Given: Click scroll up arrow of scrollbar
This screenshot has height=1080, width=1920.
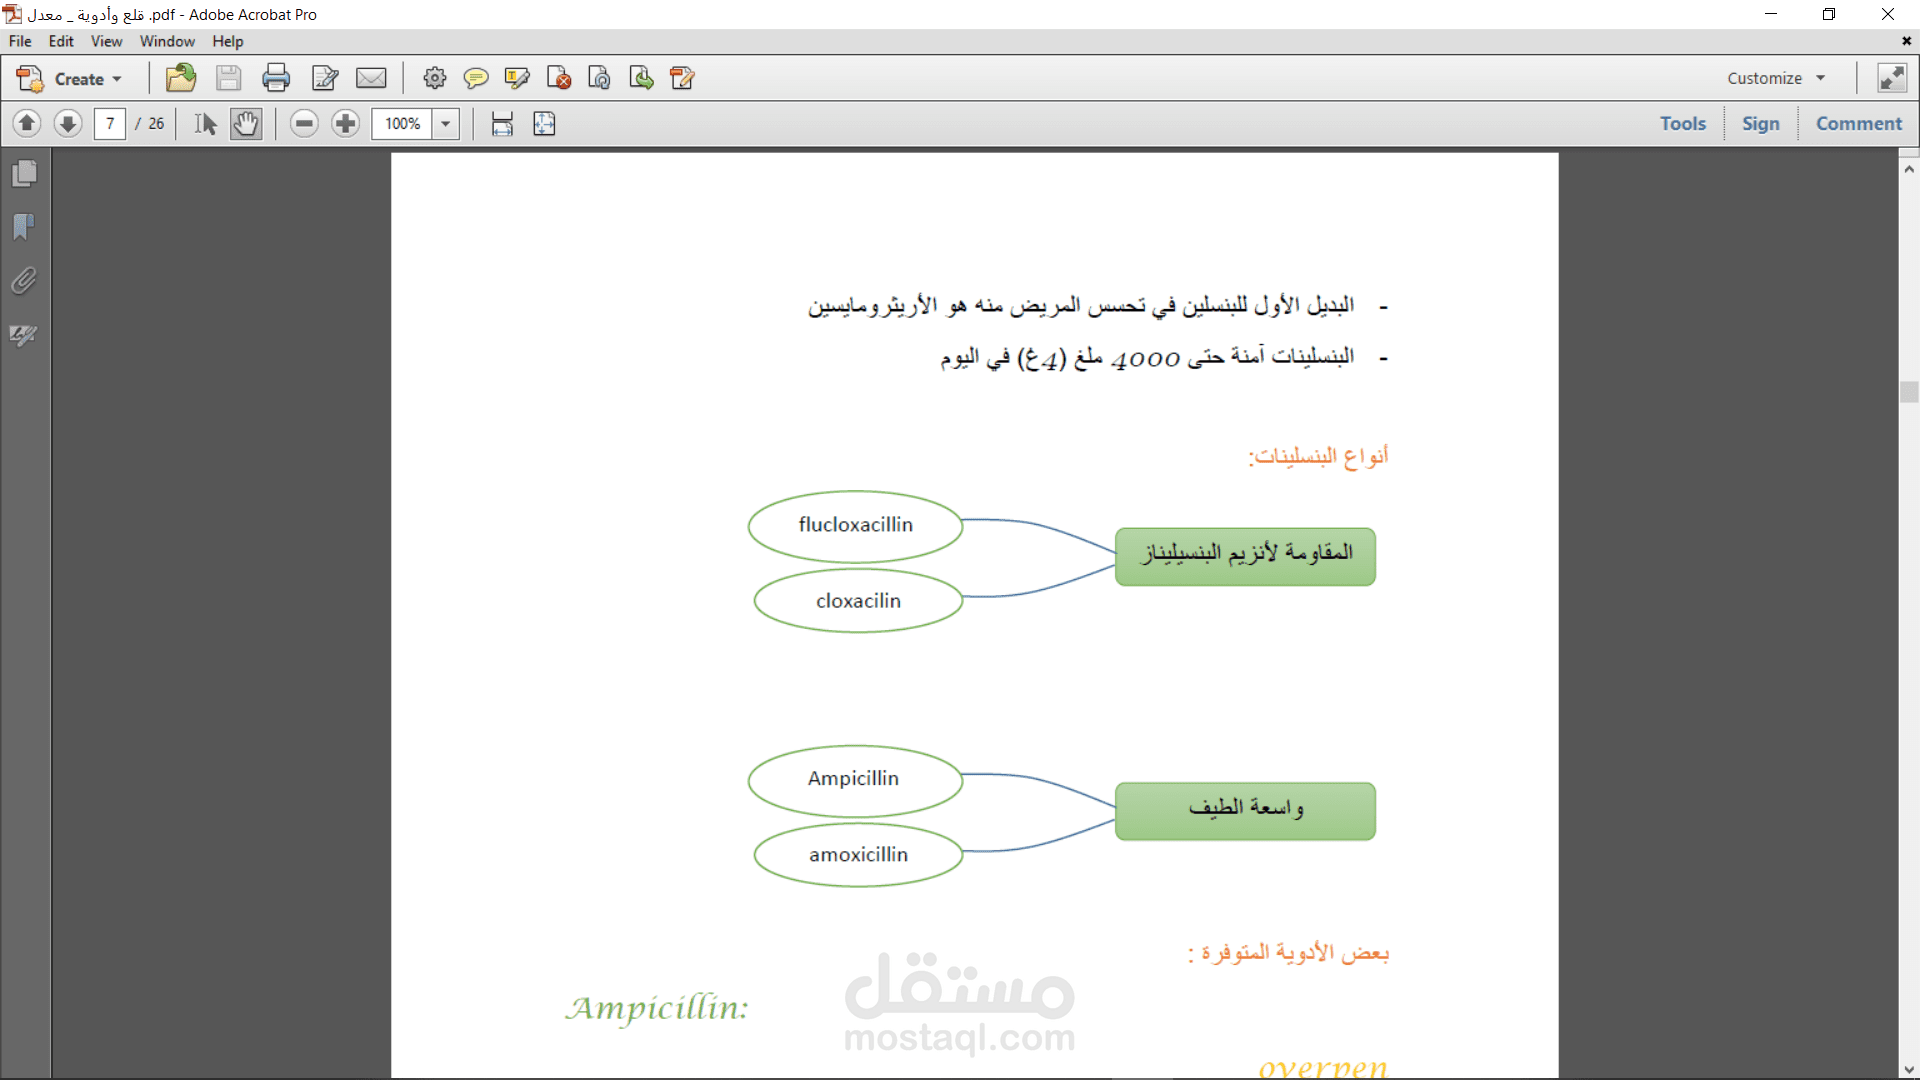Looking at the screenshot, I should click(1909, 169).
